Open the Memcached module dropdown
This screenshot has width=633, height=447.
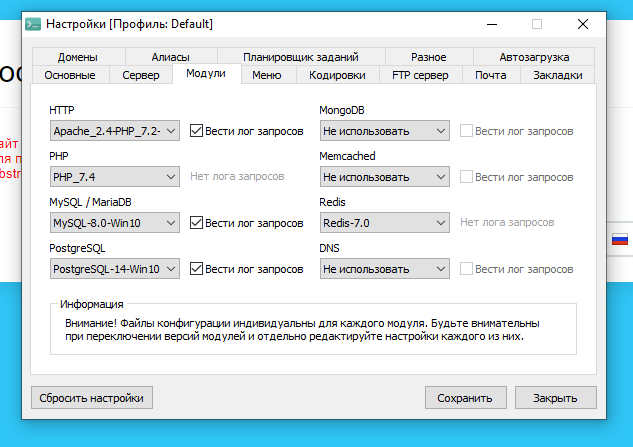click(384, 177)
